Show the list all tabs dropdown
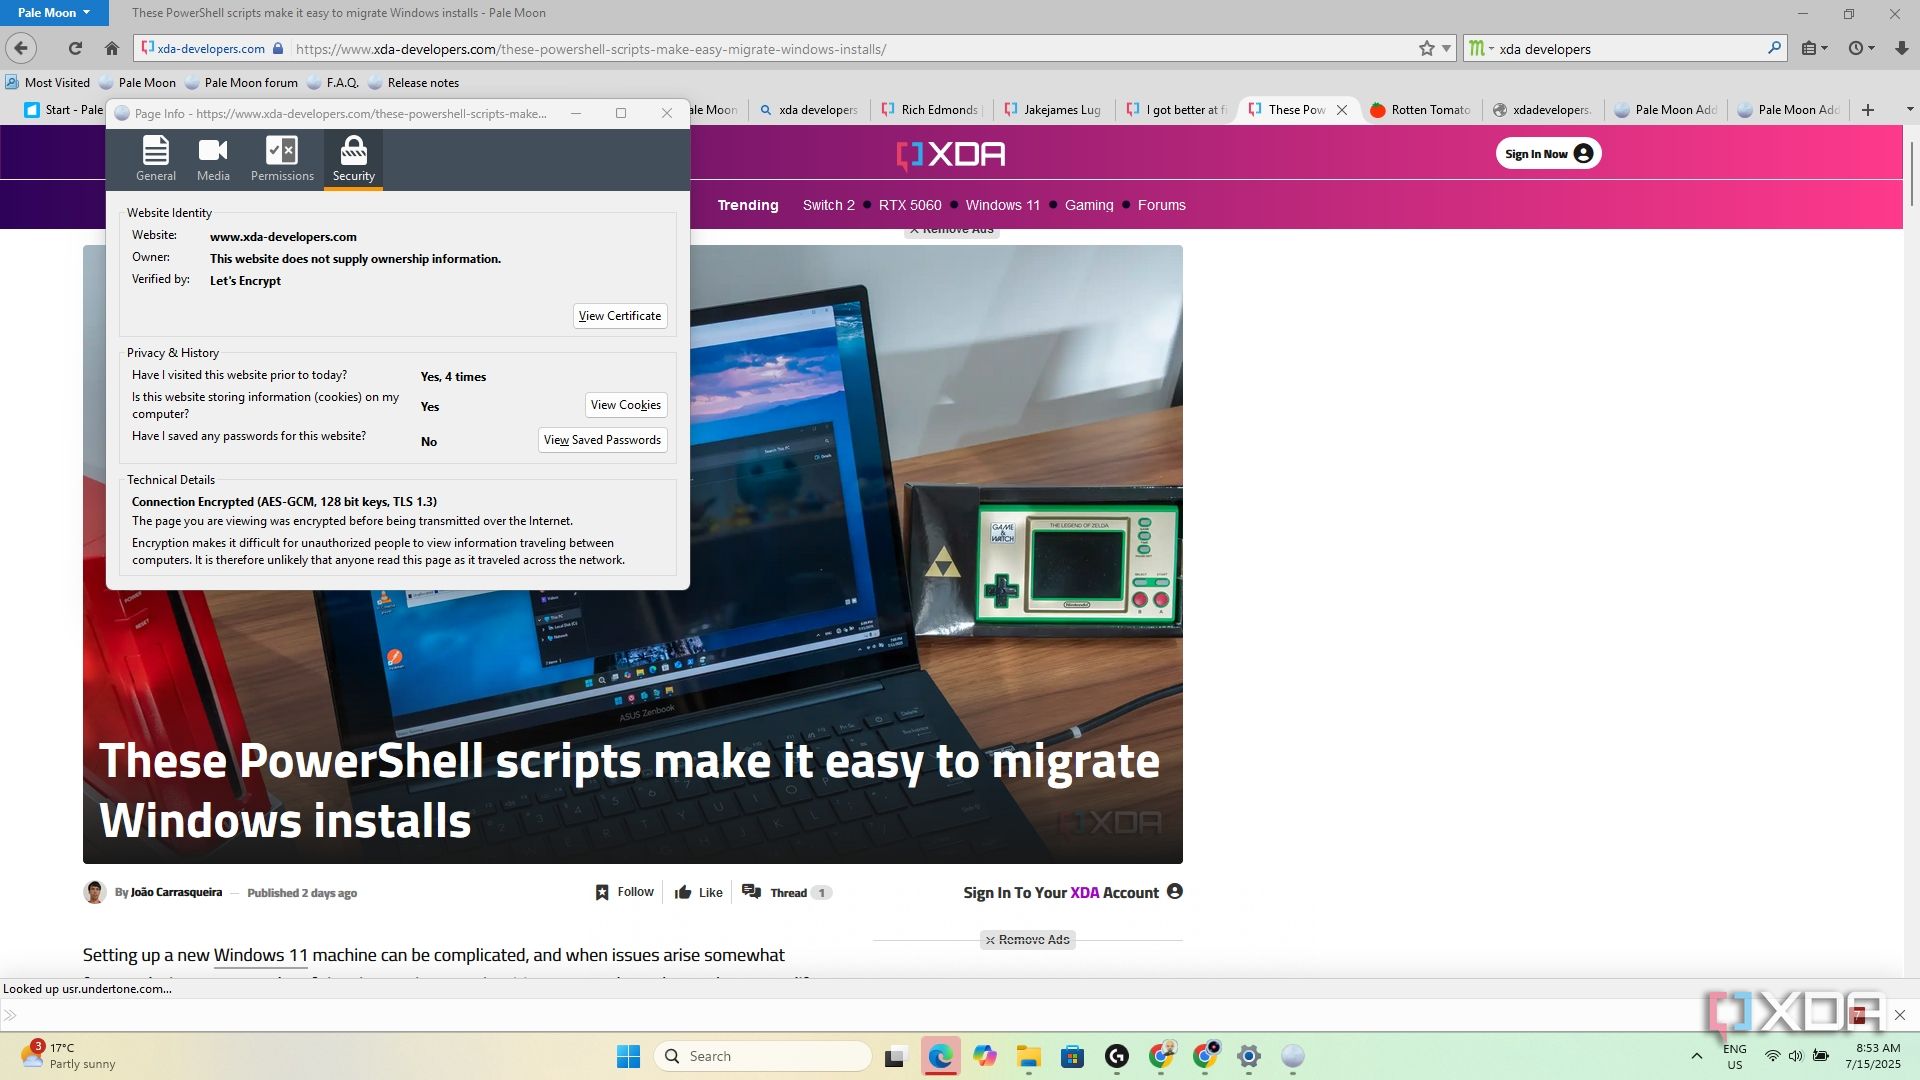Viewport: 1920px width, 1080px height. (x=1909, y=109)
